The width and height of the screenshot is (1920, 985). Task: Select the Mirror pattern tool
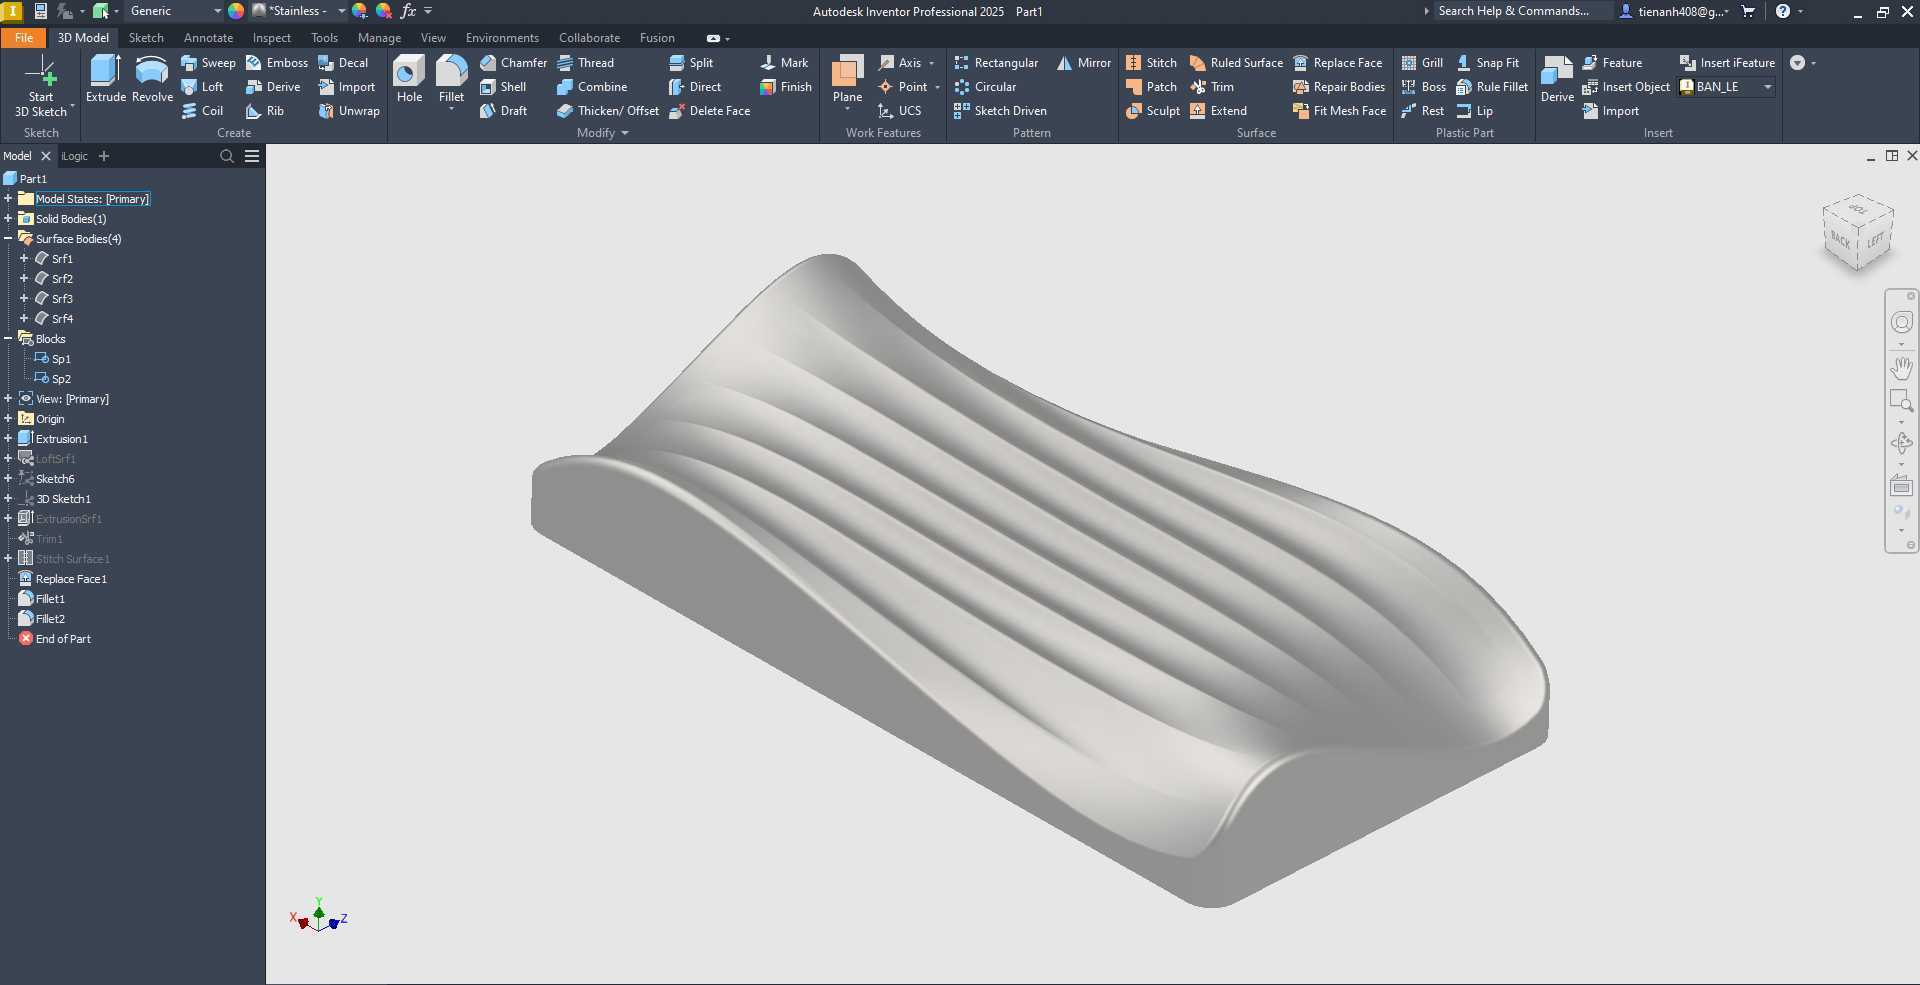[x=1084, y=62]
